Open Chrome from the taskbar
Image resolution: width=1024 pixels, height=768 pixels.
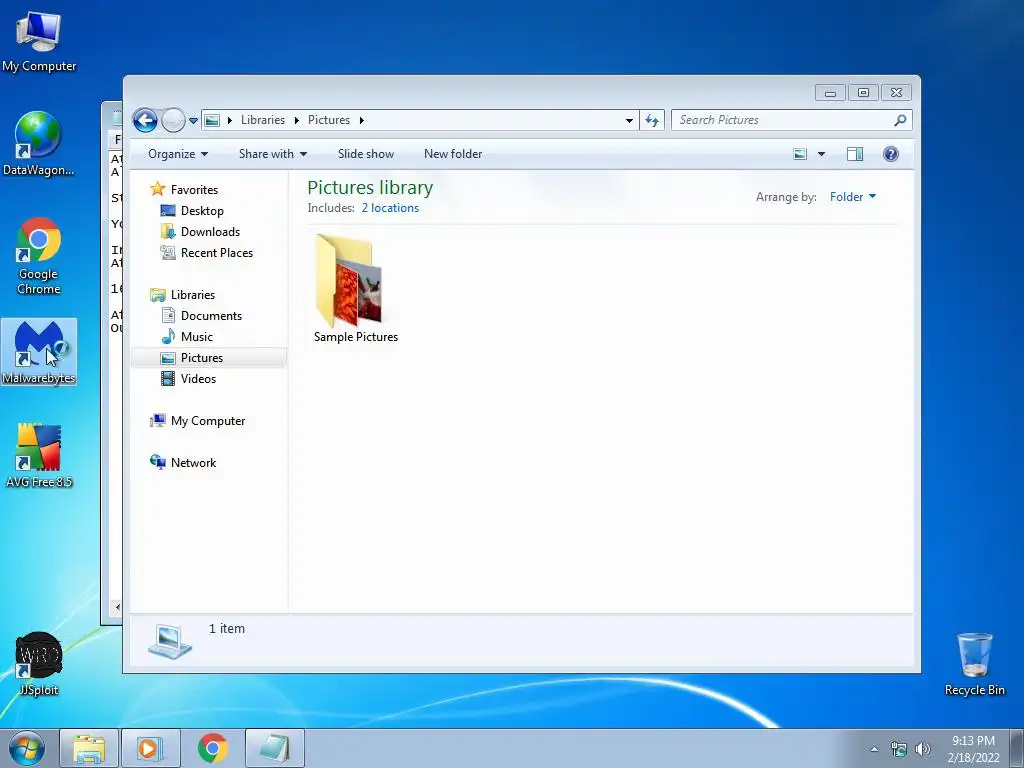pyautogui.click(x=213, y=748)
